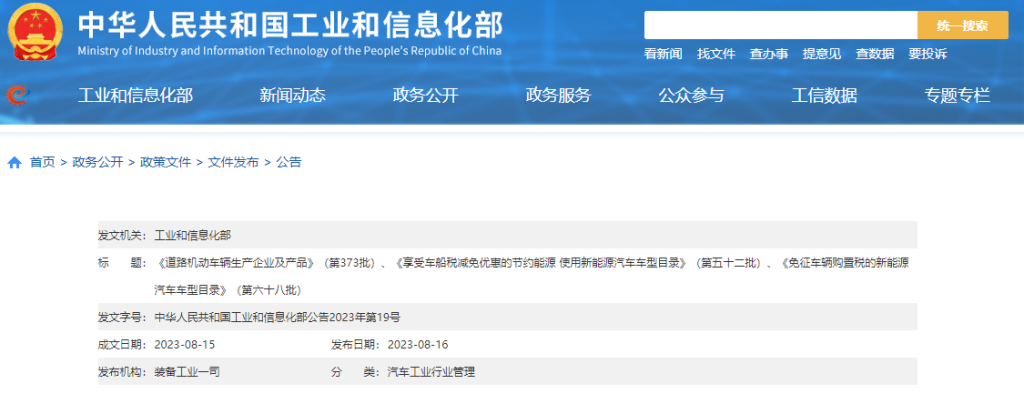
Task: Click the red swirl icon in navigation bar
Action: point(17,95)
